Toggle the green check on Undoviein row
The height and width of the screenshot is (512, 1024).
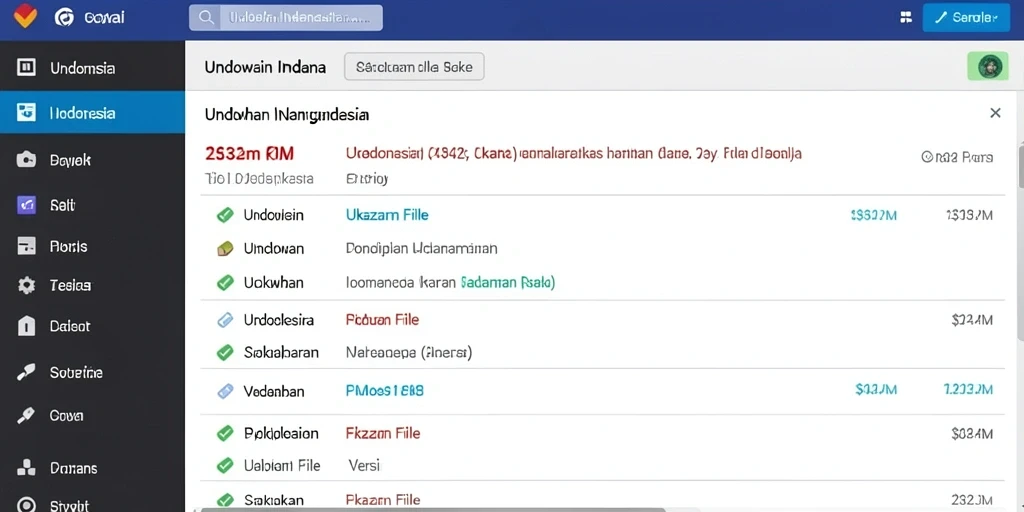(225, 214)
